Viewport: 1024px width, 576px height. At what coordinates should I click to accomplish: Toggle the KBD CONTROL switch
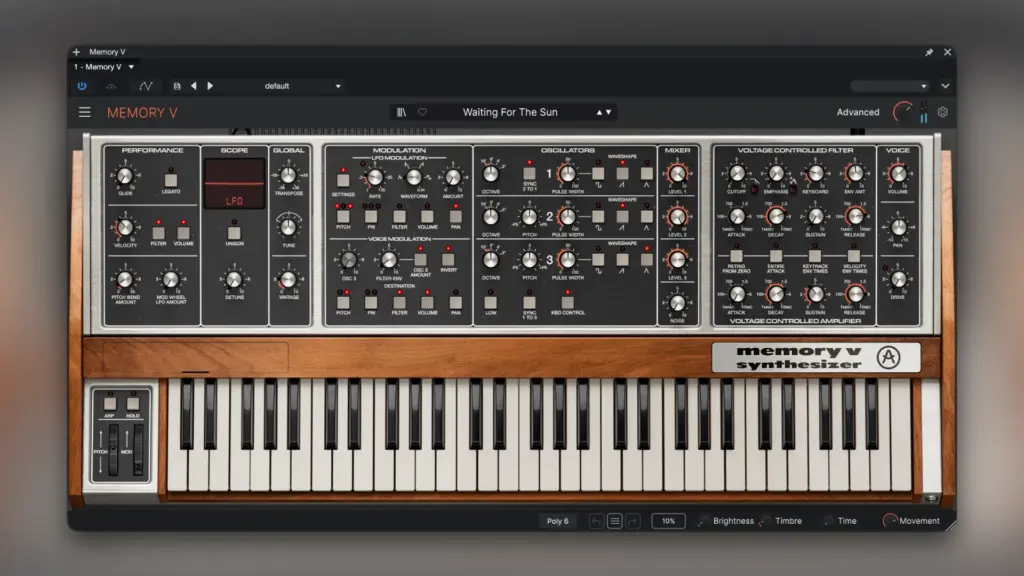point(568,302)
